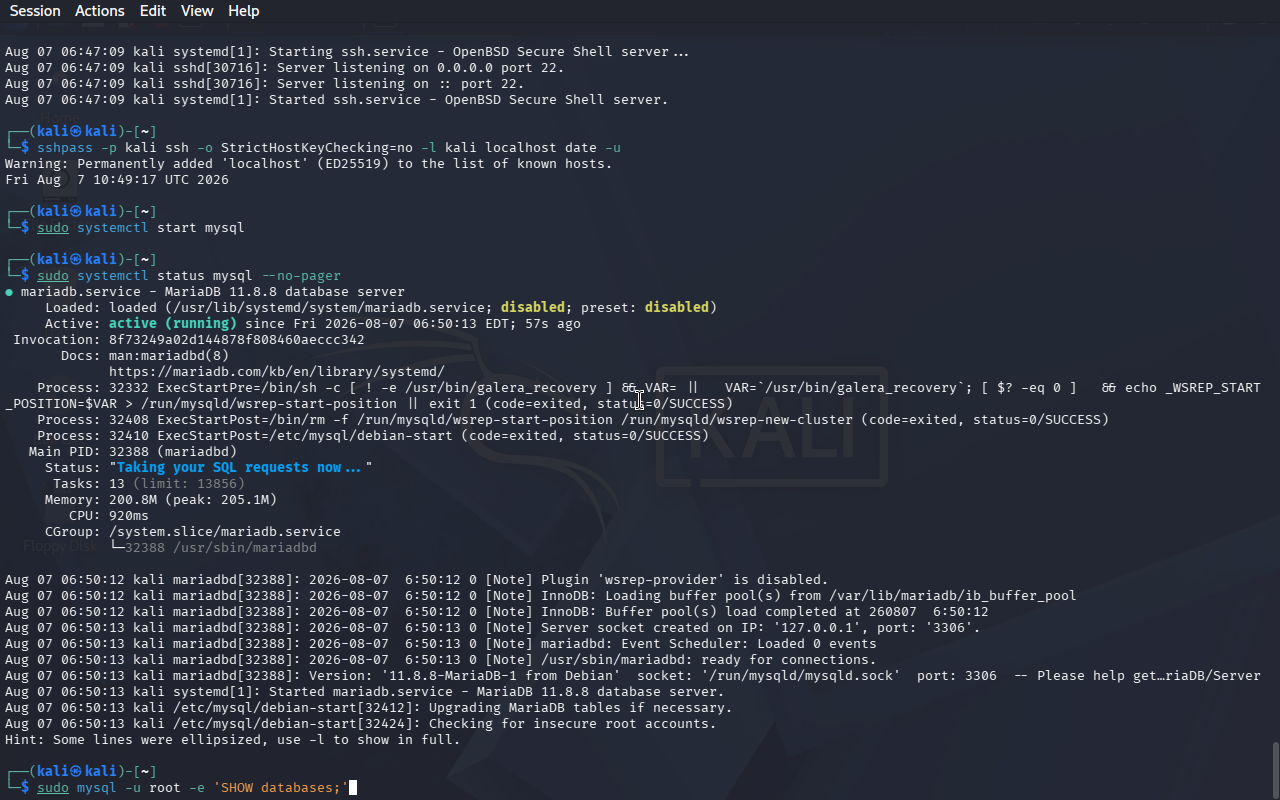Click the 'man:mariadbd(8)' docs text
This screenshot has width=1280, height=800.
tap(169, 356)
